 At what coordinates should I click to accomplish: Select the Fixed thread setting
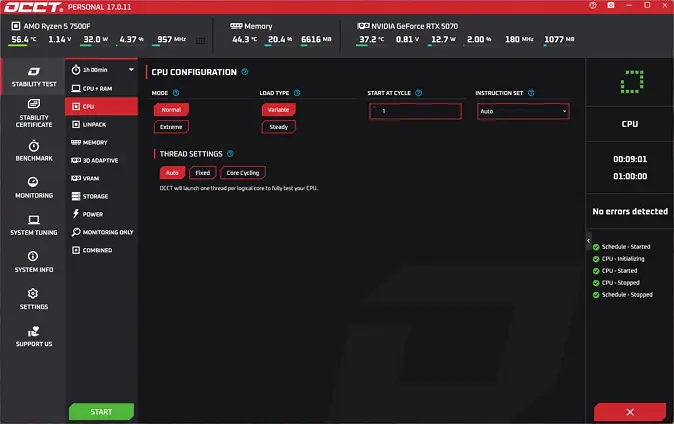[202, 173]
